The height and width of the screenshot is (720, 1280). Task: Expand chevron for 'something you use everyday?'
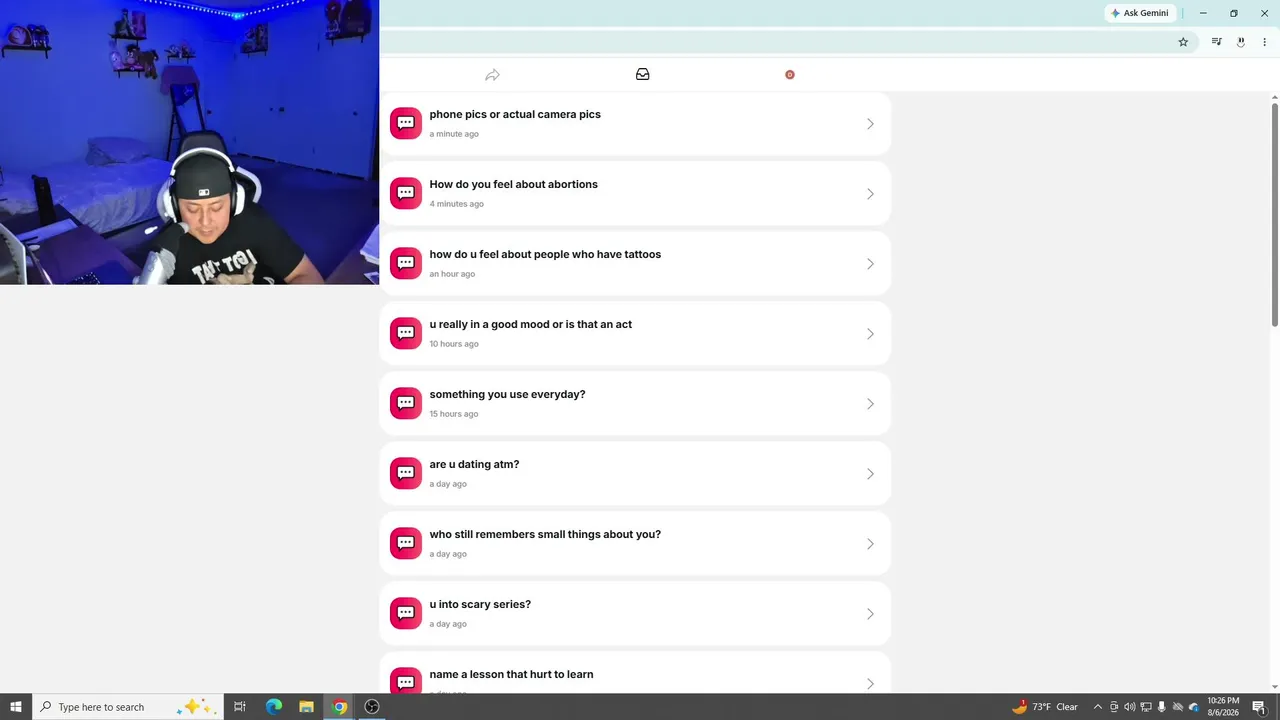870,404
